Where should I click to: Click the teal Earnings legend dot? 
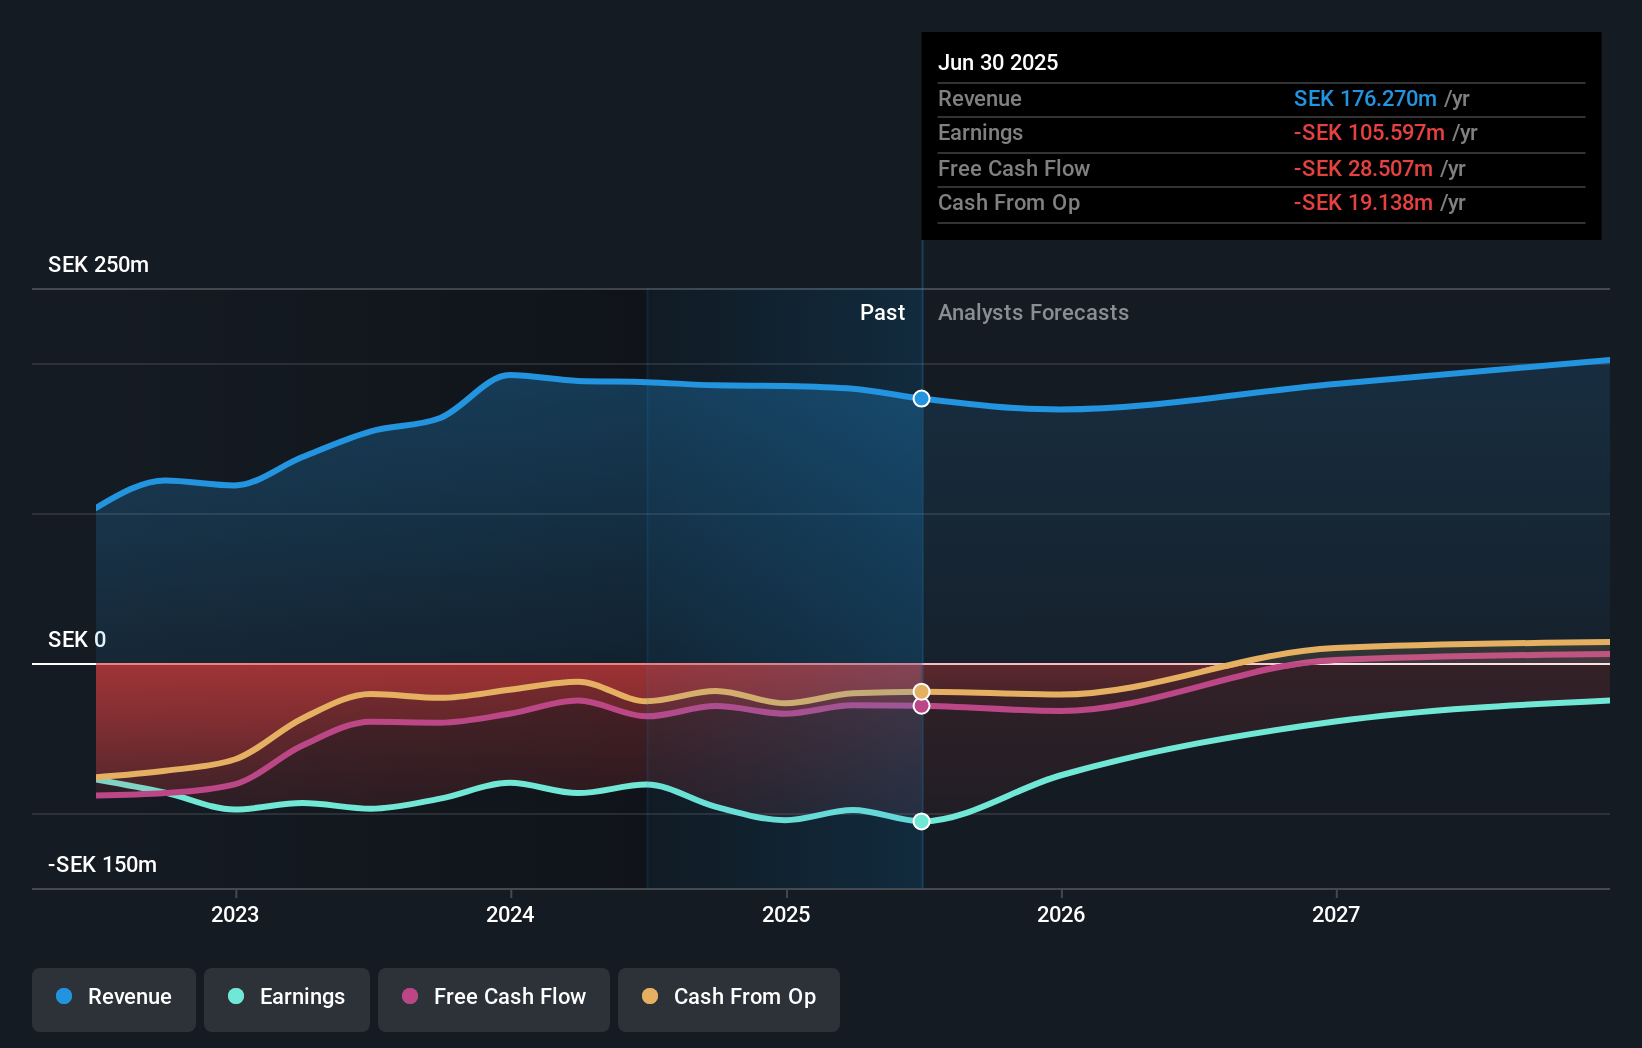tap(234, 997)
